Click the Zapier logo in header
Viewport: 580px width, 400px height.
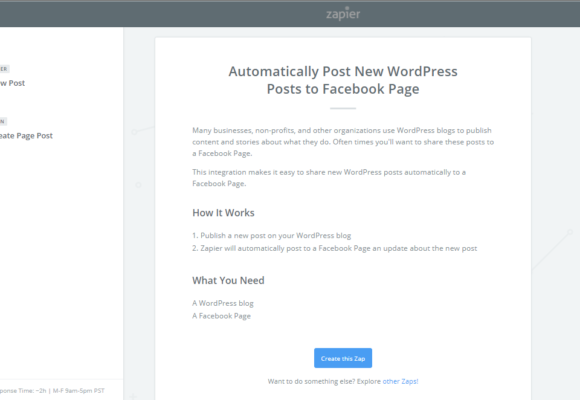(343, 13)
